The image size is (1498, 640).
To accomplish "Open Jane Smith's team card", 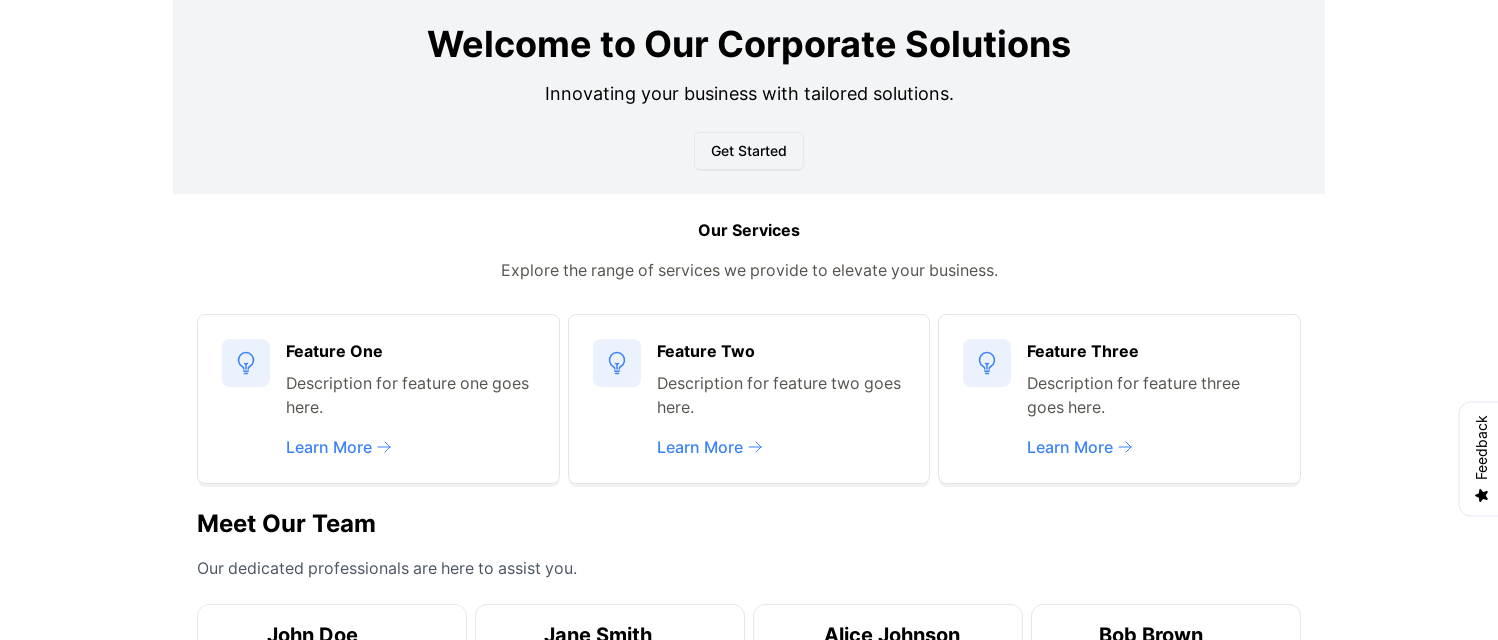I will pos(610,625).
